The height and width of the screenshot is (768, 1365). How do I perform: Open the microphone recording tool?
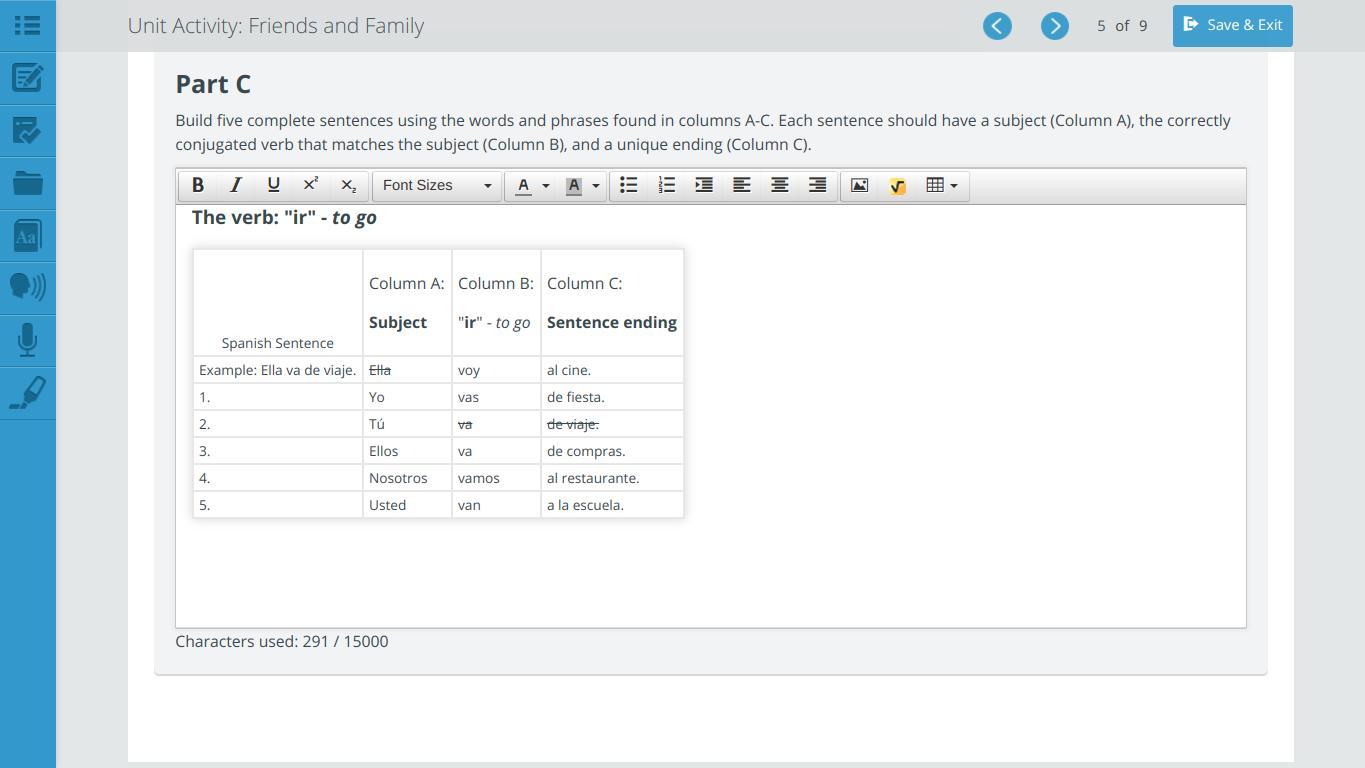click(x=27, y=341)
